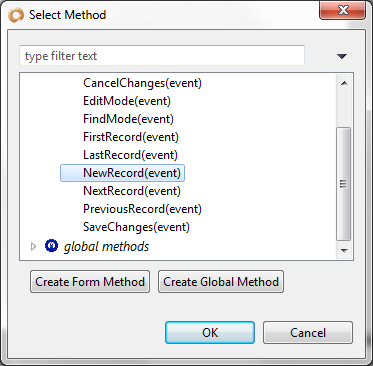Select LastRecord(event) entry
373x366 pixels.
tap(130, 155)
